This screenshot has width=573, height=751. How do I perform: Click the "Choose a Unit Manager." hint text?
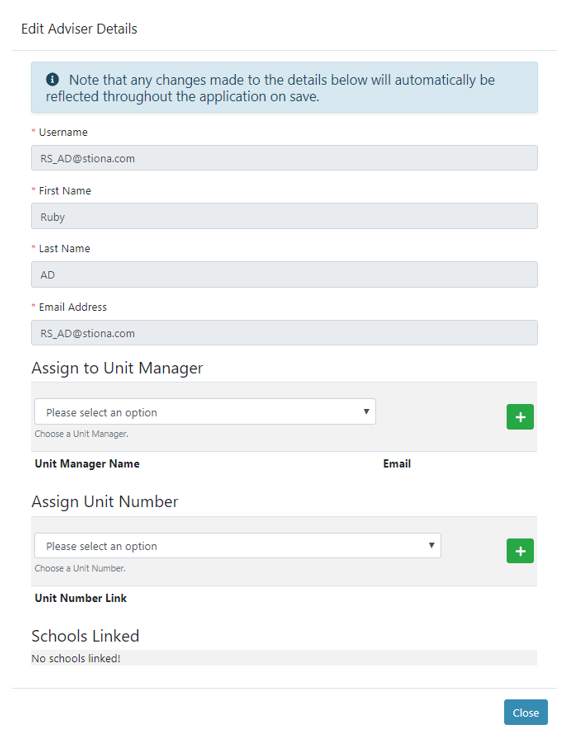pos(81,433)
